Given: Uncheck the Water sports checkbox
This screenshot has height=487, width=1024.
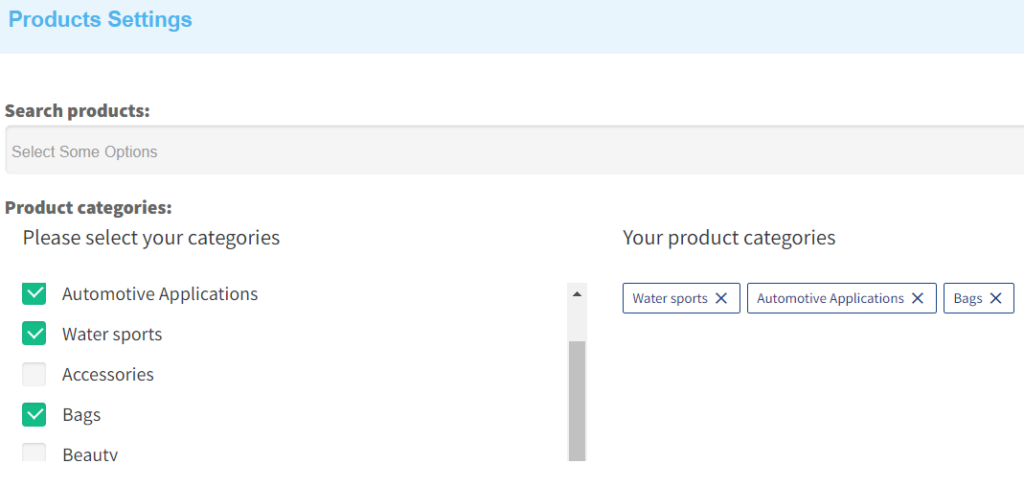Looking at the screenshot, I should [x=34, y=334].
